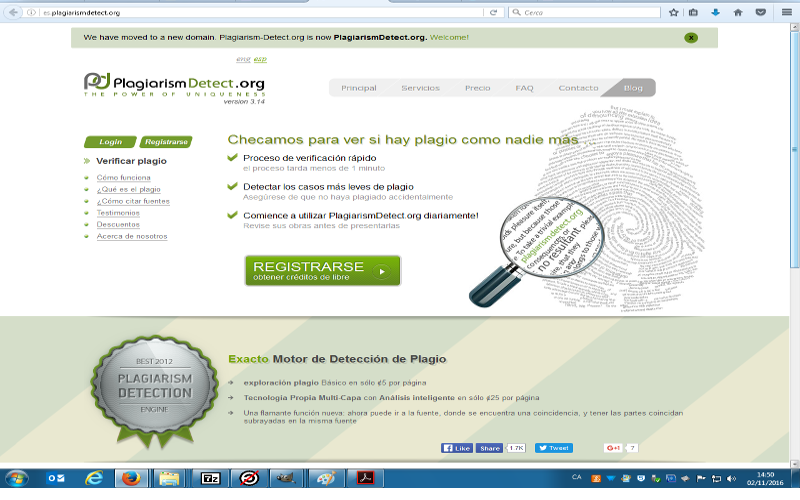
Task: Click the bookmark star icon
Action: [675, 12]
